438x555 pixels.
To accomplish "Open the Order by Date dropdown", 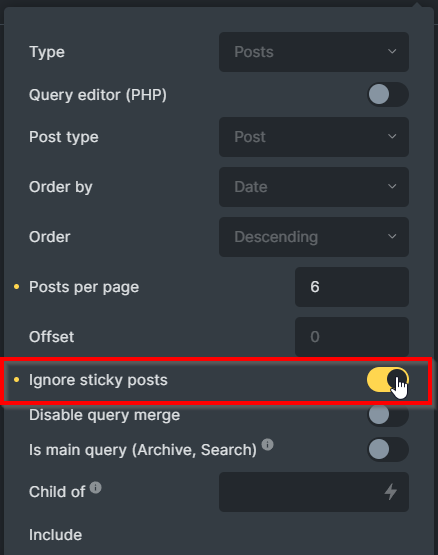I will coord(314,187).
